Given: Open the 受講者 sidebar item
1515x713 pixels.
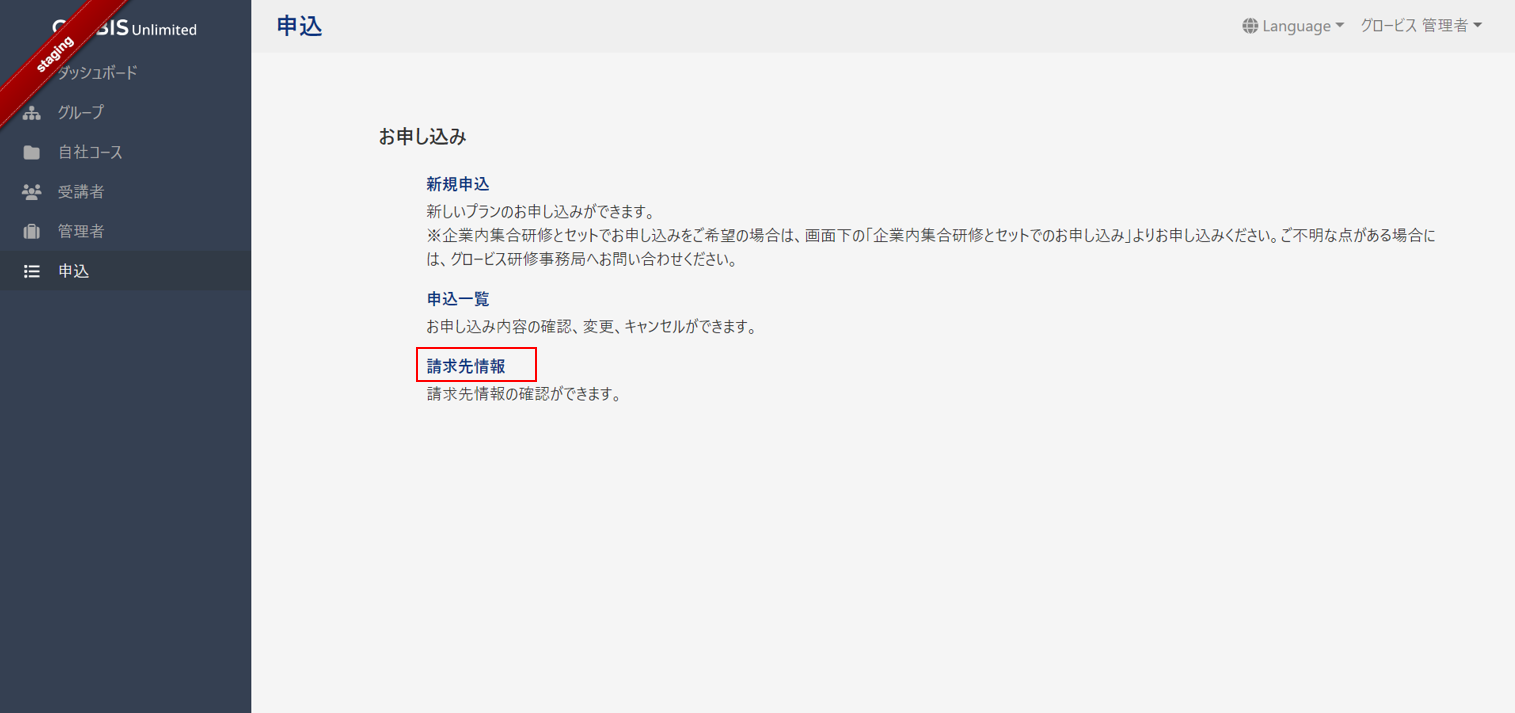Looking at the screenshot, I should [x=125, y=192].
